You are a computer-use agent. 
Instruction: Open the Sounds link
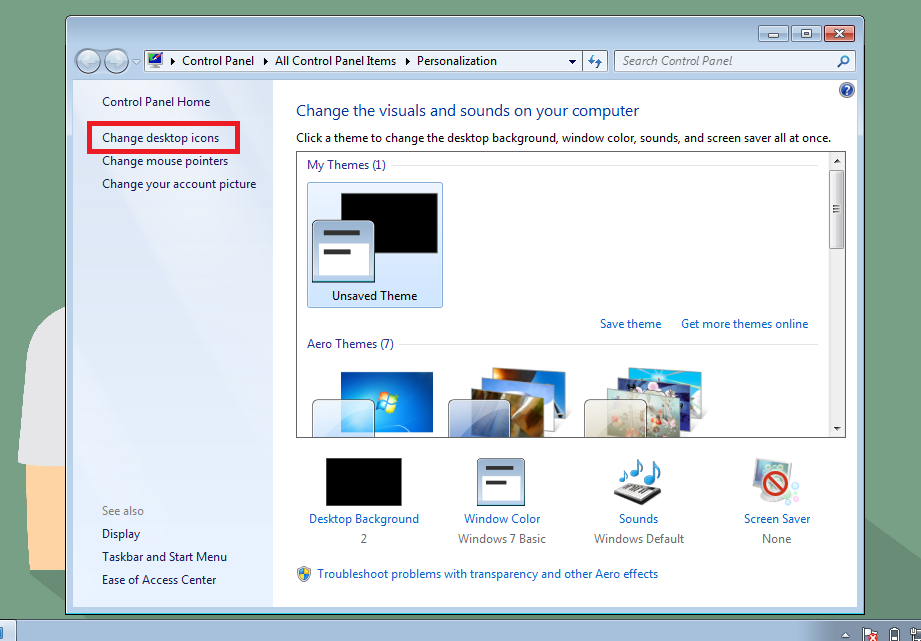coord(638,519)
